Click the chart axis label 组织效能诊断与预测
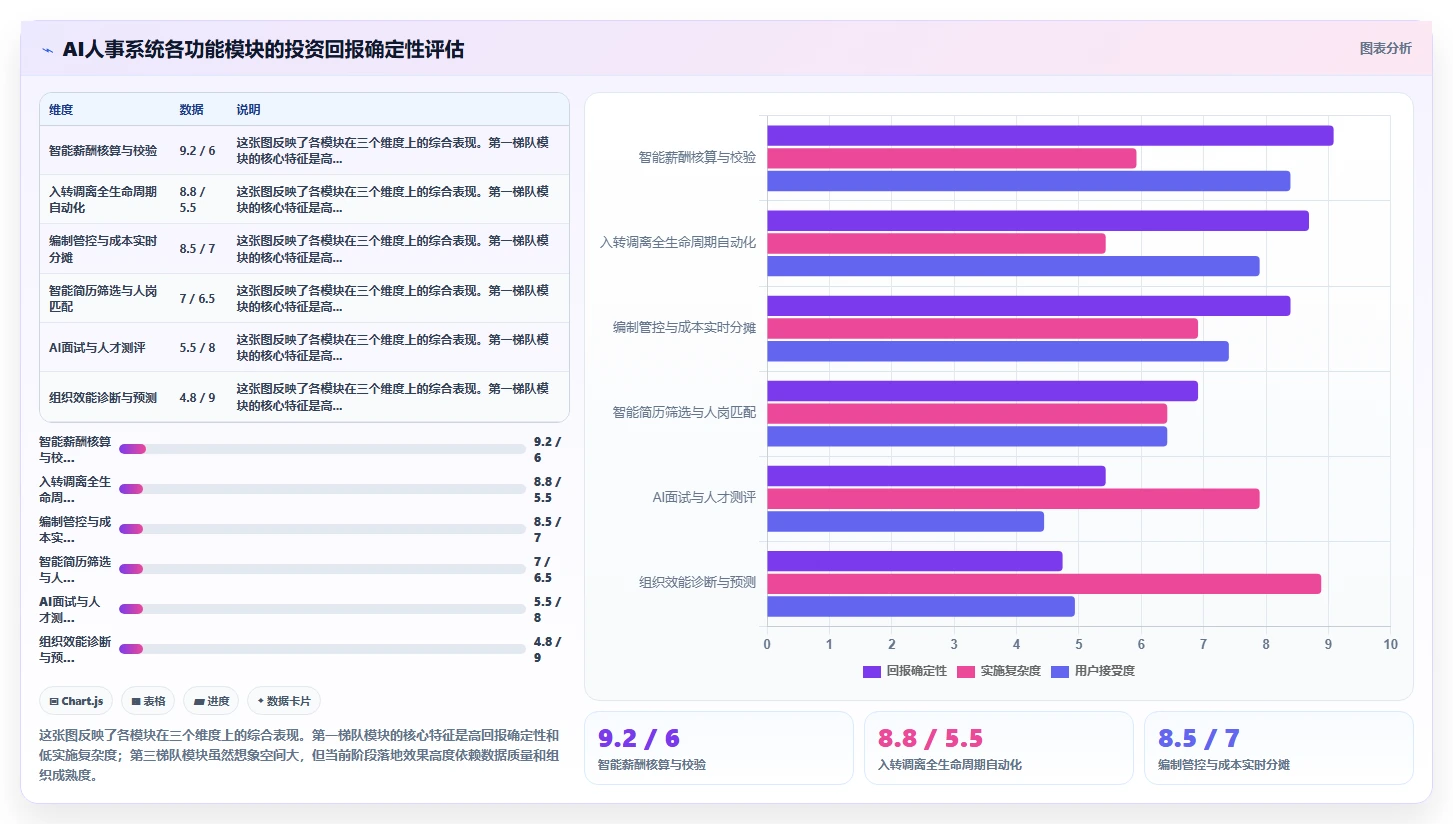 697,582
